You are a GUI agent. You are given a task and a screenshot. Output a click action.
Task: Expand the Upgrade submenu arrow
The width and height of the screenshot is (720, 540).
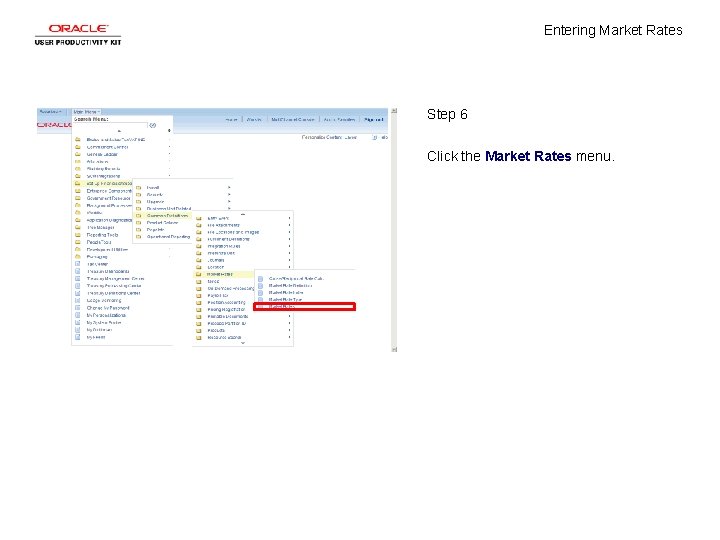coord(229,202)
